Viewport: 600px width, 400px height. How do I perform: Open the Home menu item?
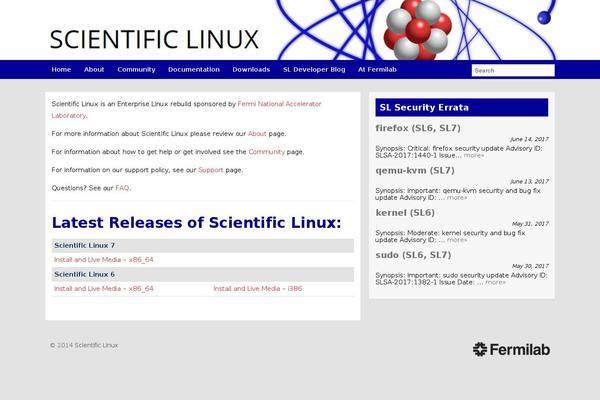61,70
